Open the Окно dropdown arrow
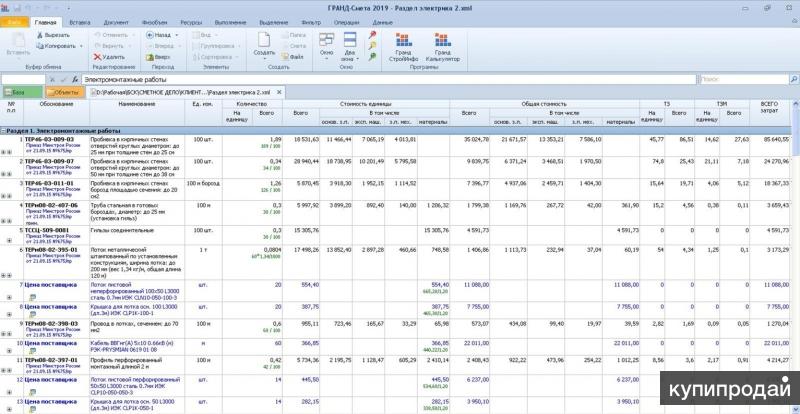The height and width of the screenshot is (414, 800). click(x=327, y=59)
